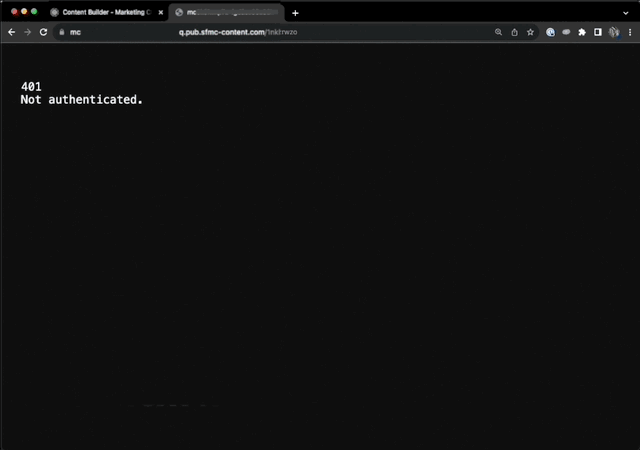Open Chrome's three-dot menu
640x450 pixels.
click(630, 32)
